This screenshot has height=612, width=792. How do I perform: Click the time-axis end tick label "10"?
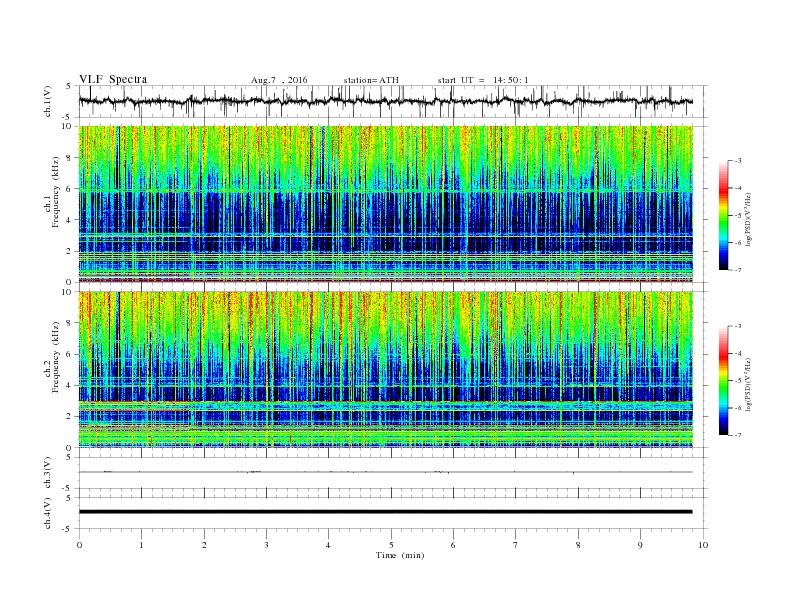click(x=703, y=545)
